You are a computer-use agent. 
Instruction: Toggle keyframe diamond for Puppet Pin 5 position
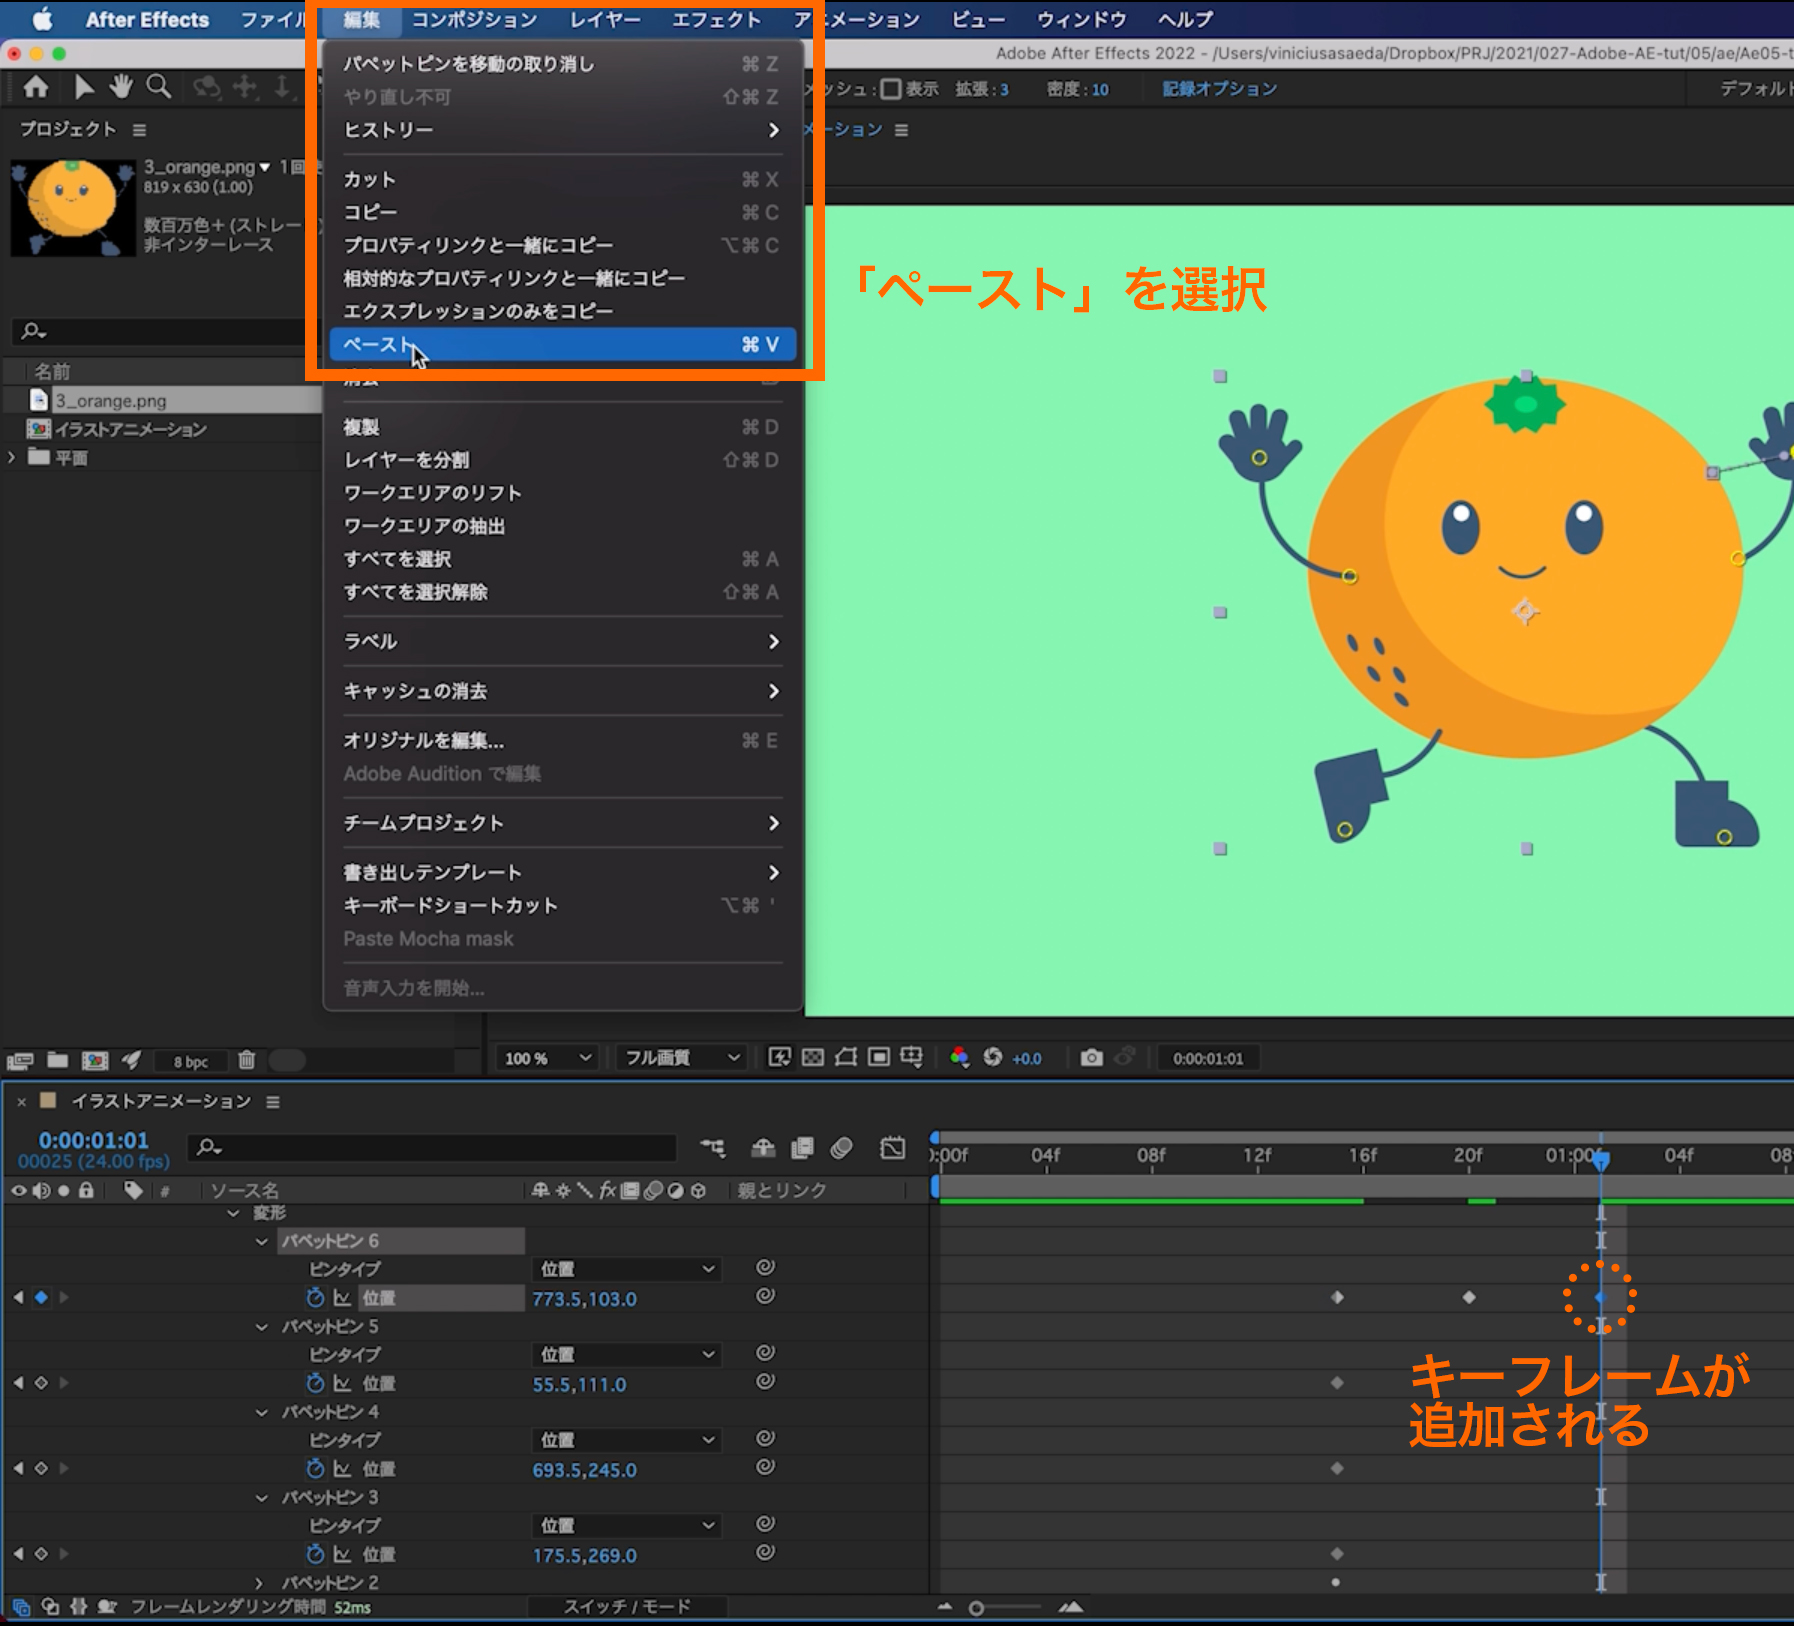[x=41, y=1383]
